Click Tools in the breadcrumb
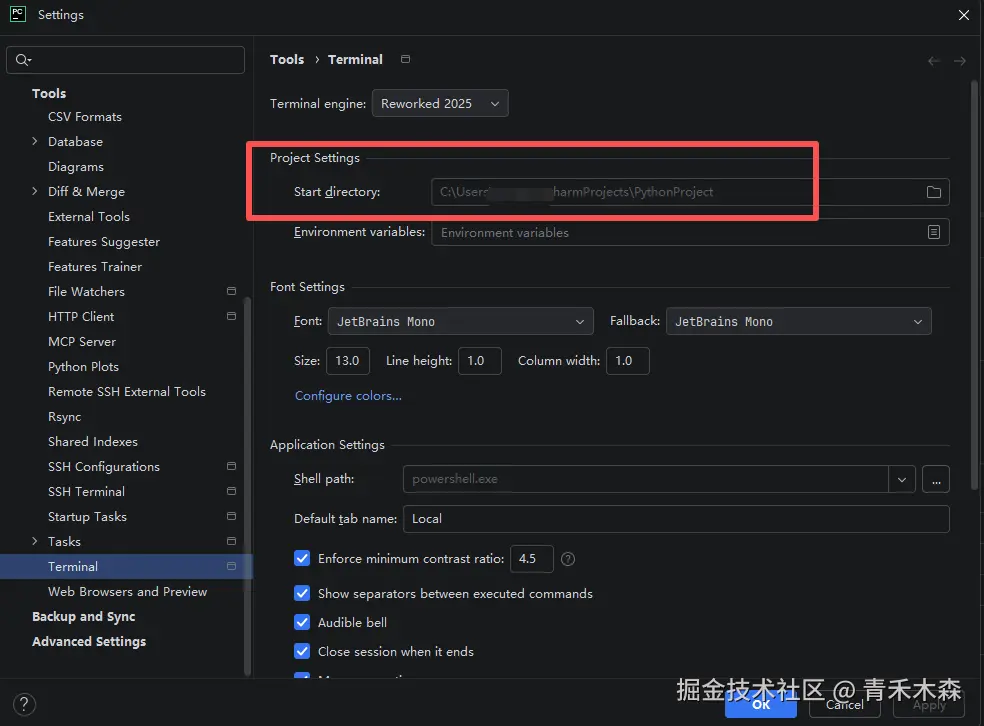 coord(287,60)
